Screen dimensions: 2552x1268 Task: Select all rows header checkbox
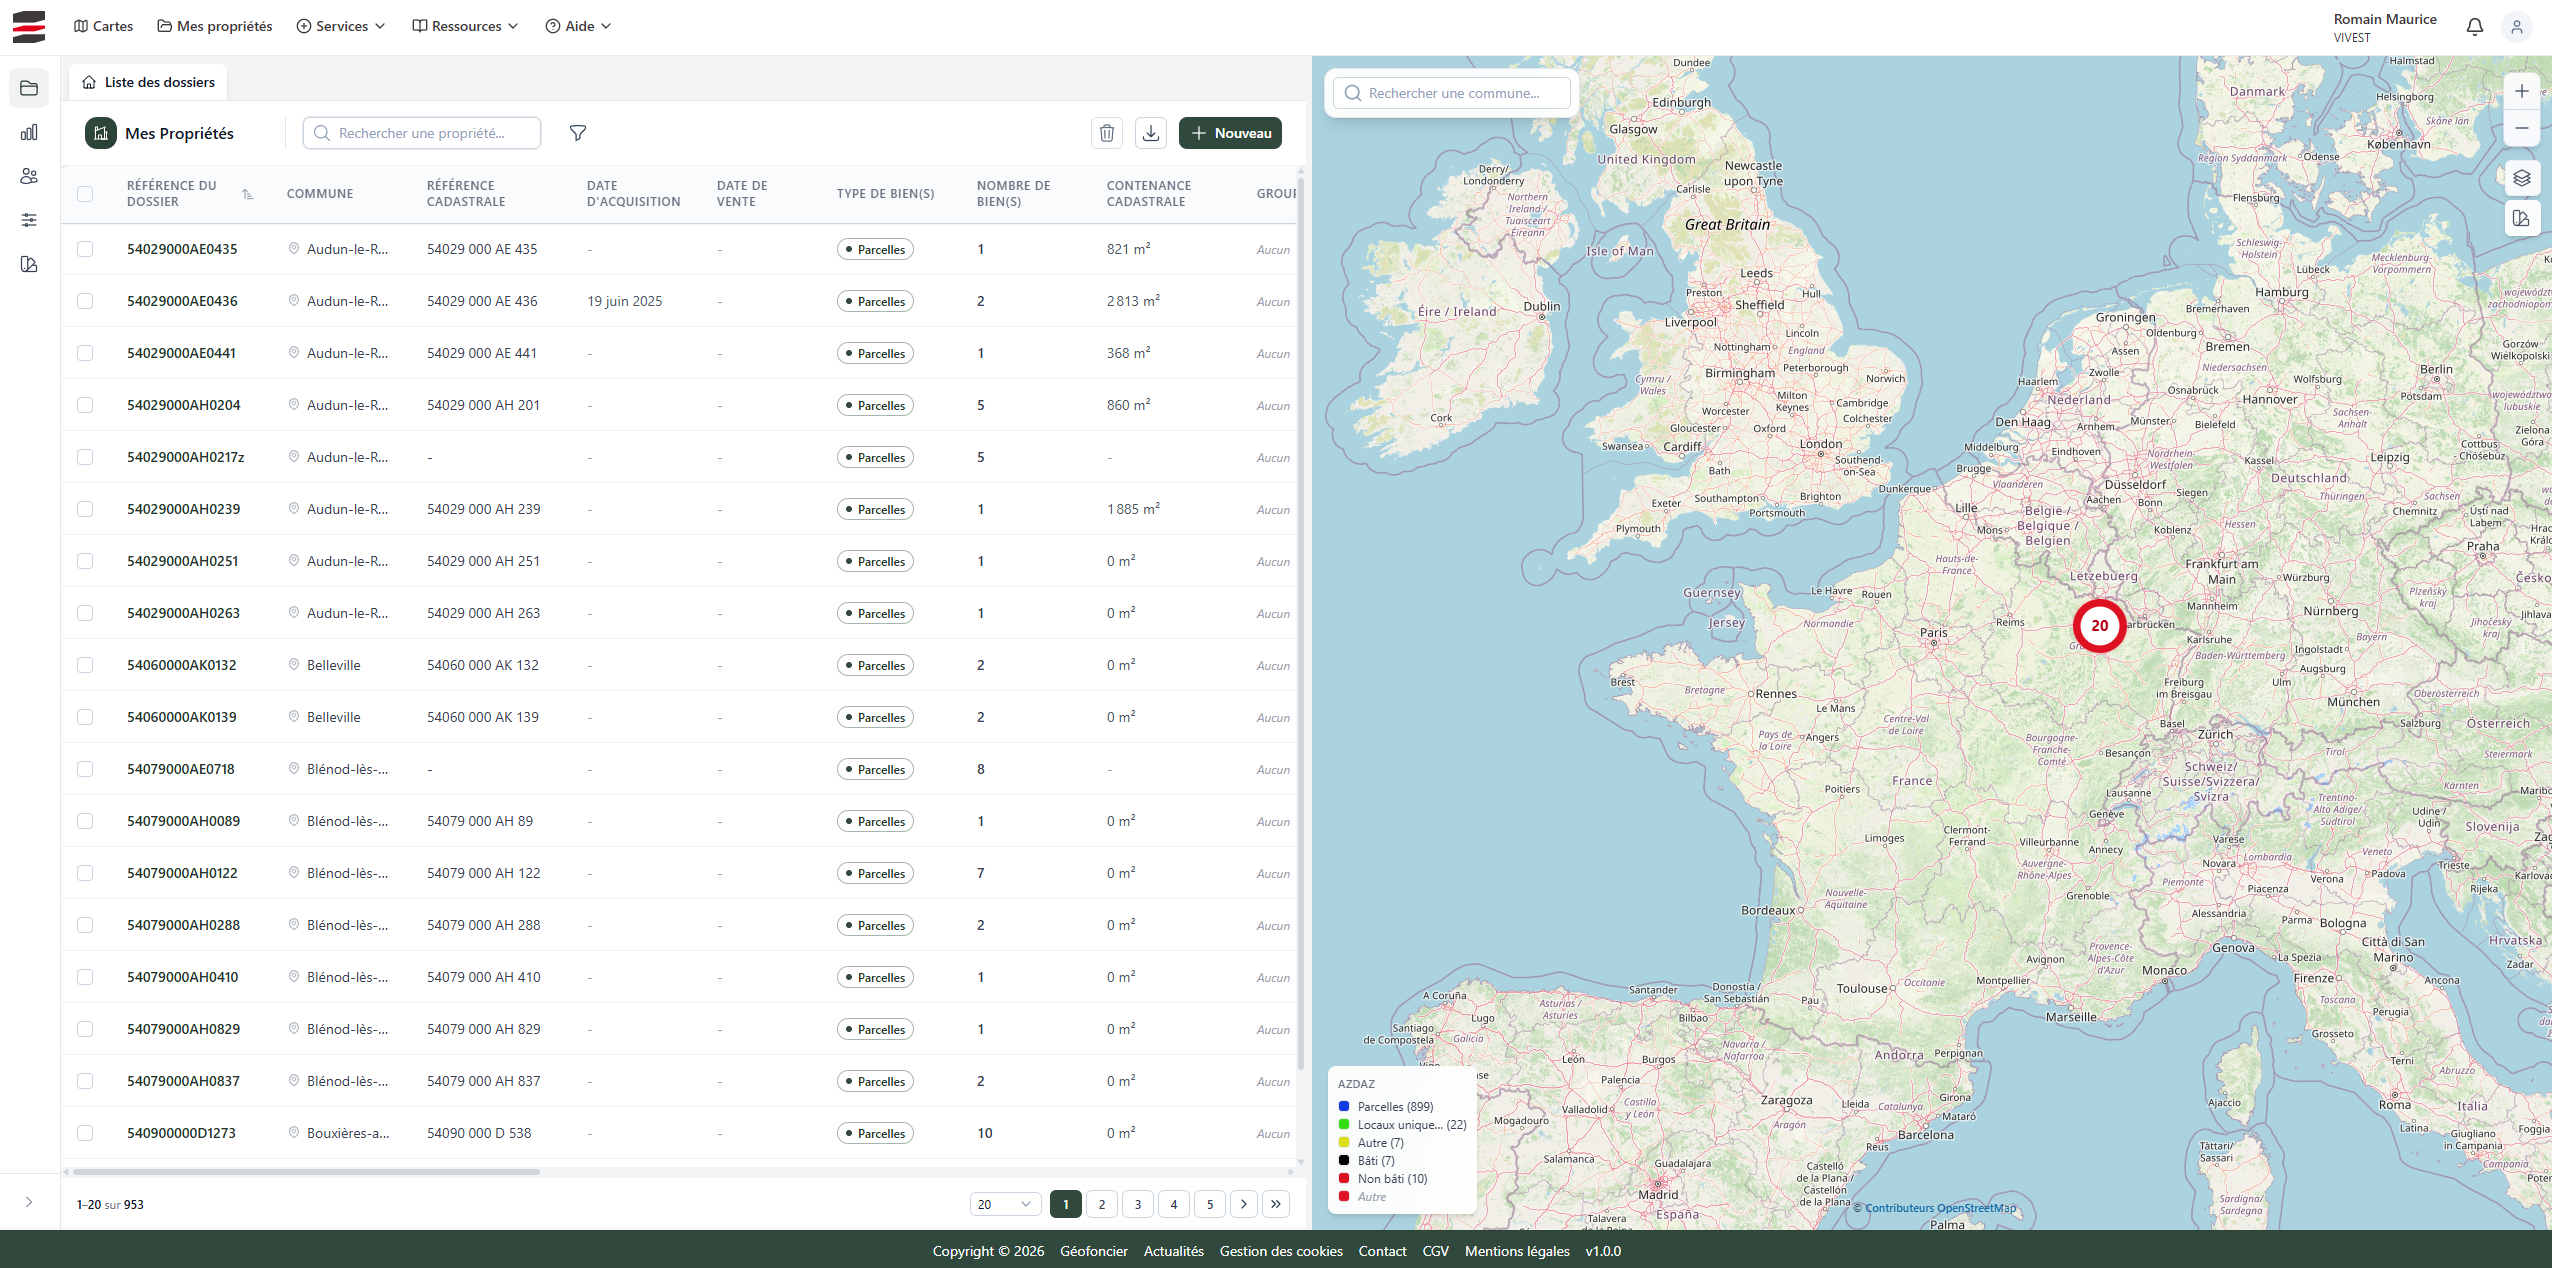(85, 194)
